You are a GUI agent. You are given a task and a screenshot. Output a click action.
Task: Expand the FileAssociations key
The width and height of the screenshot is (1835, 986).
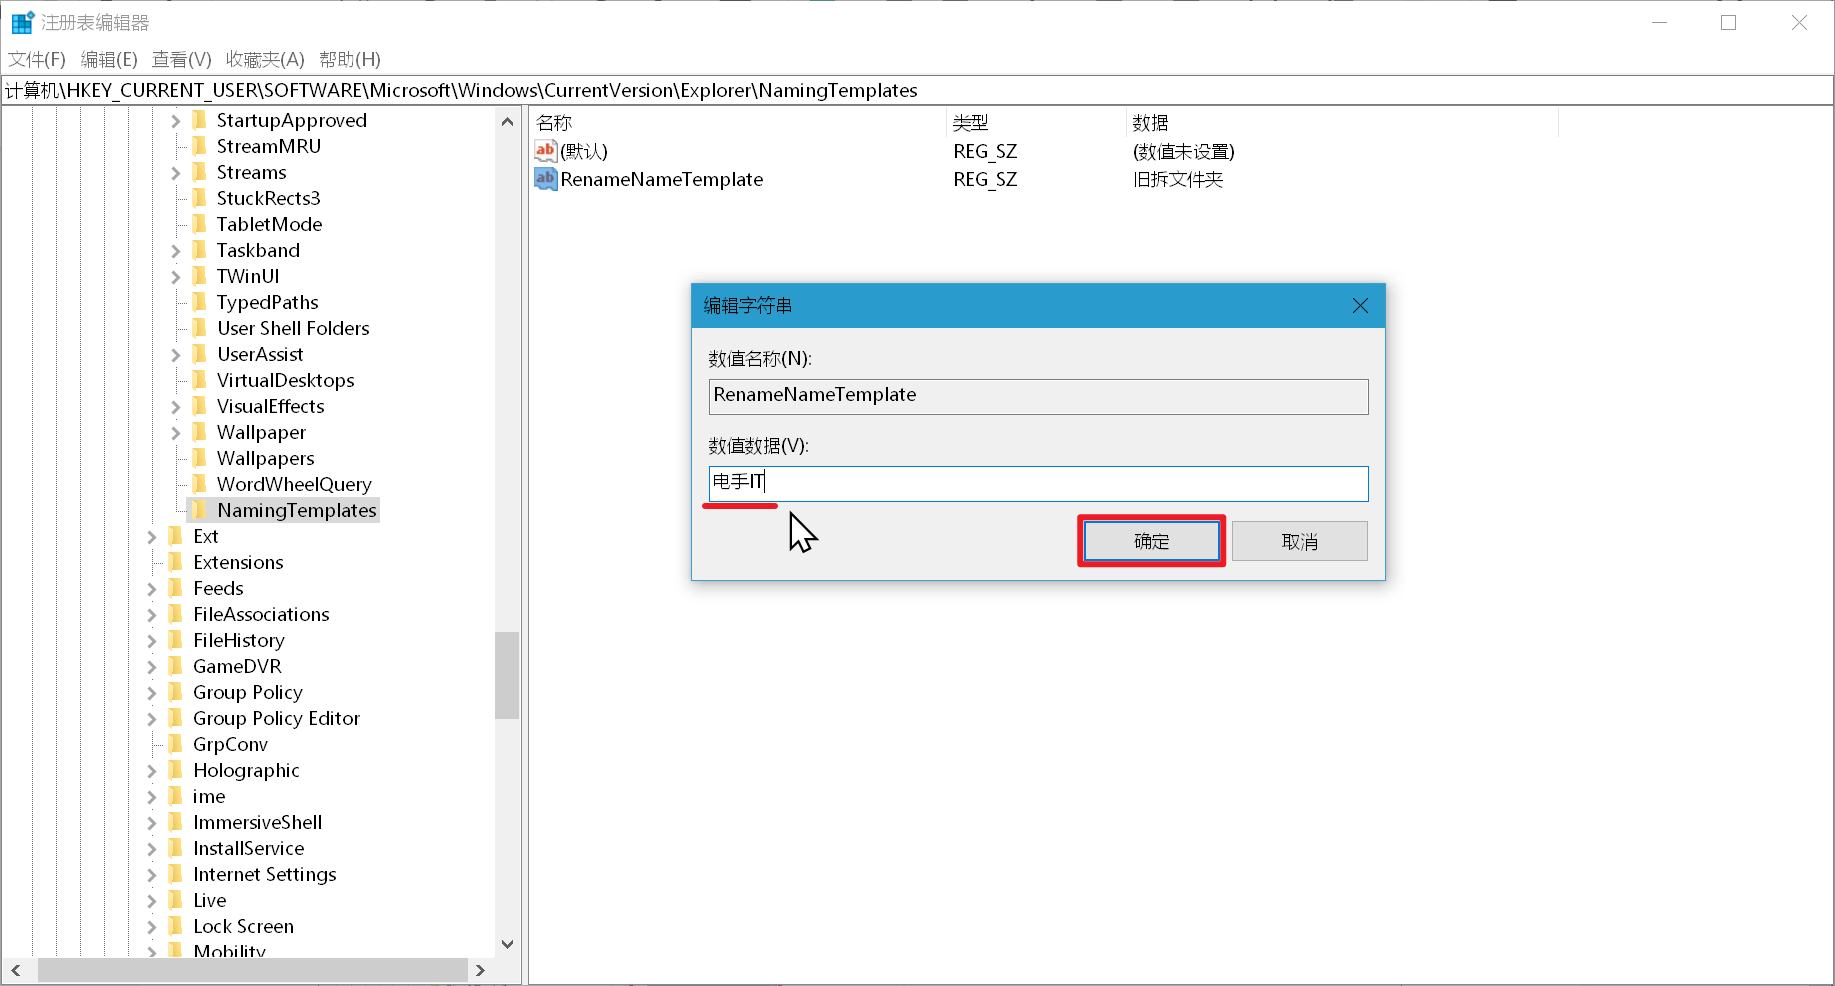pos(152,615)
